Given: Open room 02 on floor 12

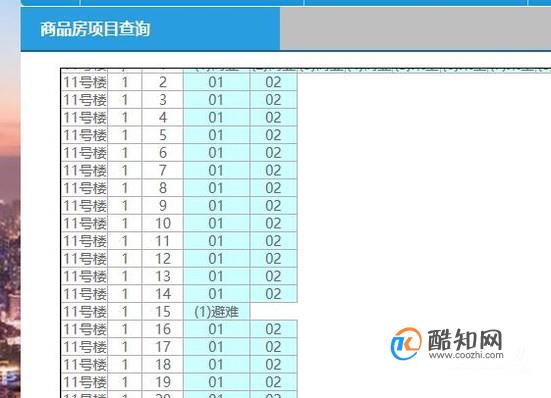Looking at the screenshot, I should click(273, 259).
